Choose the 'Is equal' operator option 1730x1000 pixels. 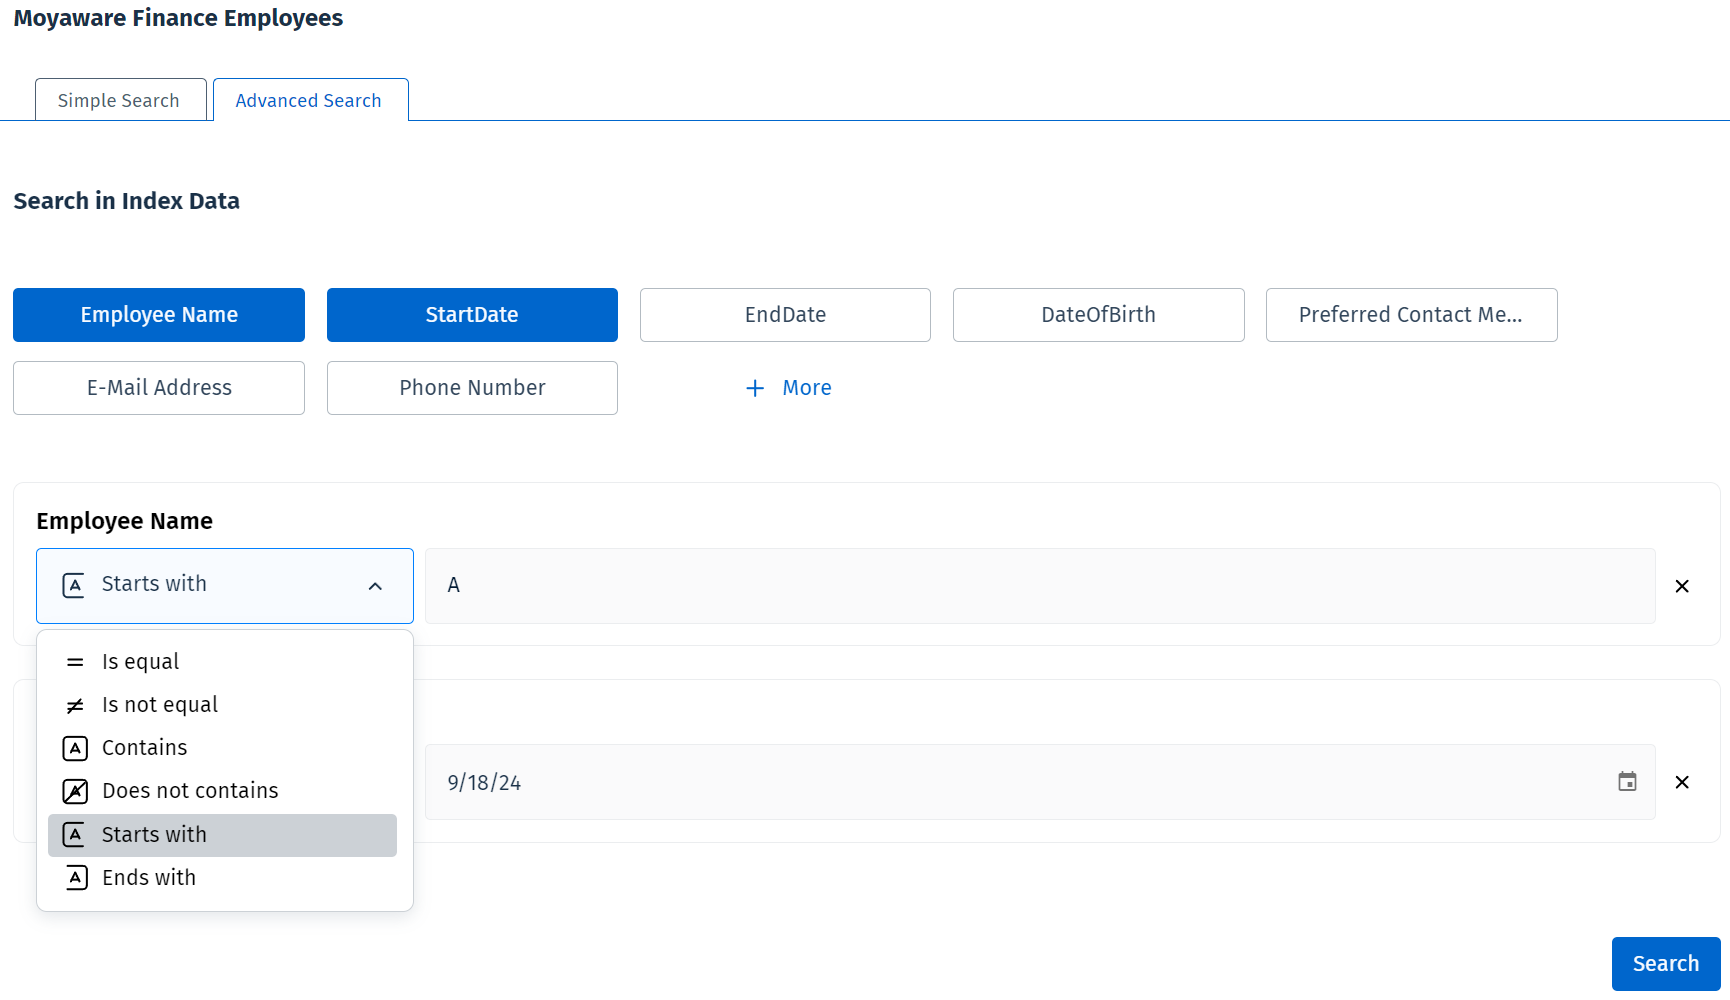point(140,662)
